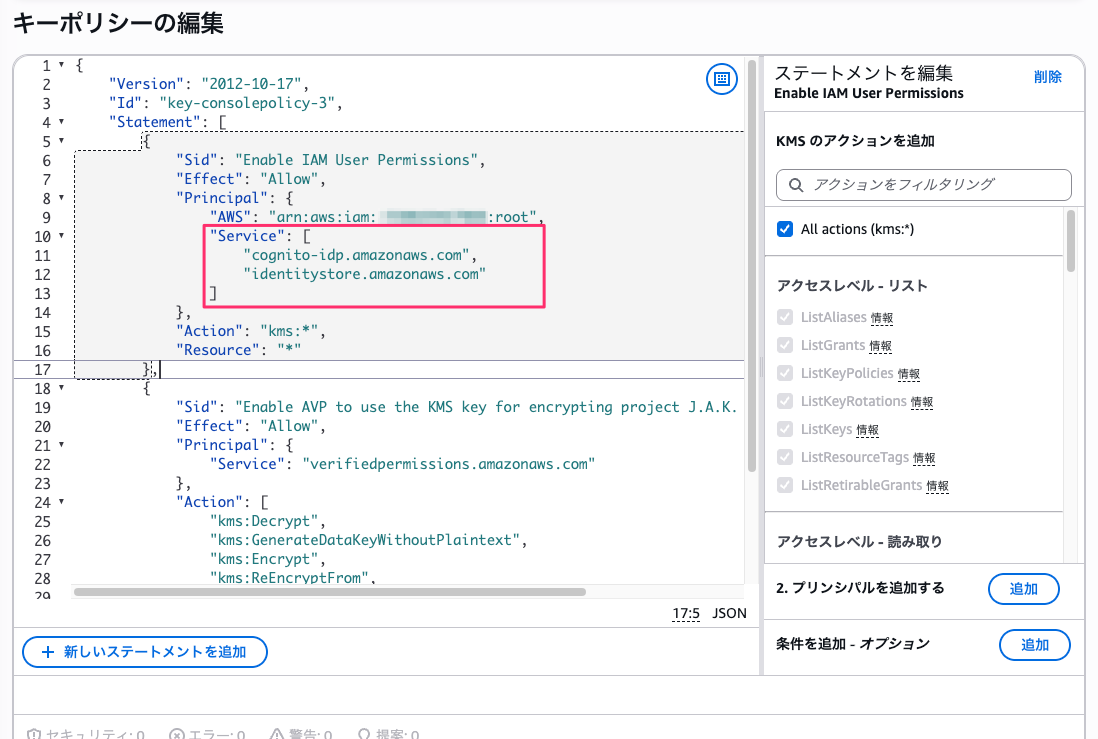Screen dimensions: 1098x739
Task: Click the "identitystore.amazonaws.com" string
Action: 365,274
